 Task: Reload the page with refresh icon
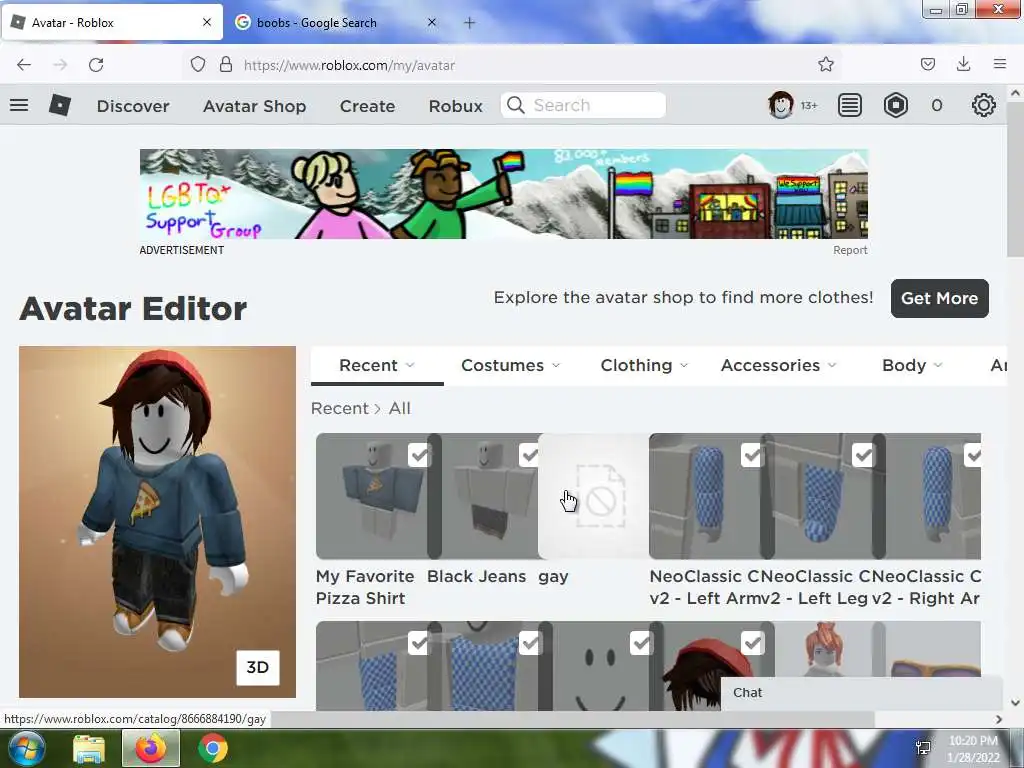click(x=96, y=65)
